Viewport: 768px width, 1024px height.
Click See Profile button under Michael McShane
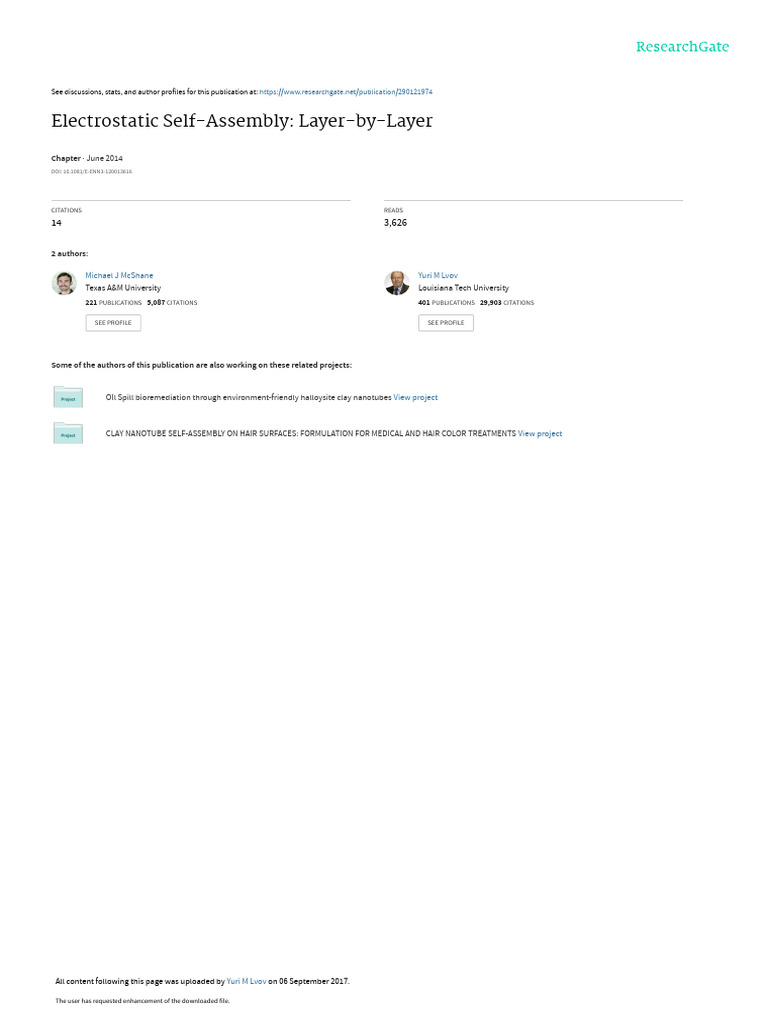coord(113,323)
